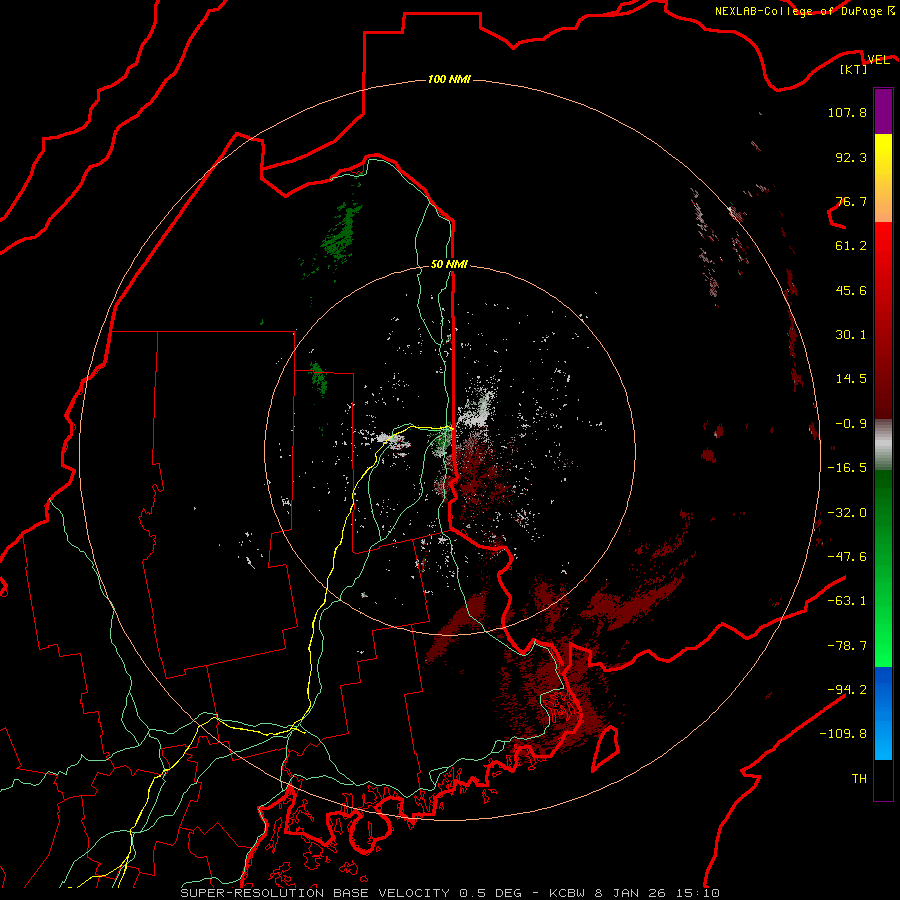Click the [KT] units label
The image size is (900, 900).
[x=854, y=69]
